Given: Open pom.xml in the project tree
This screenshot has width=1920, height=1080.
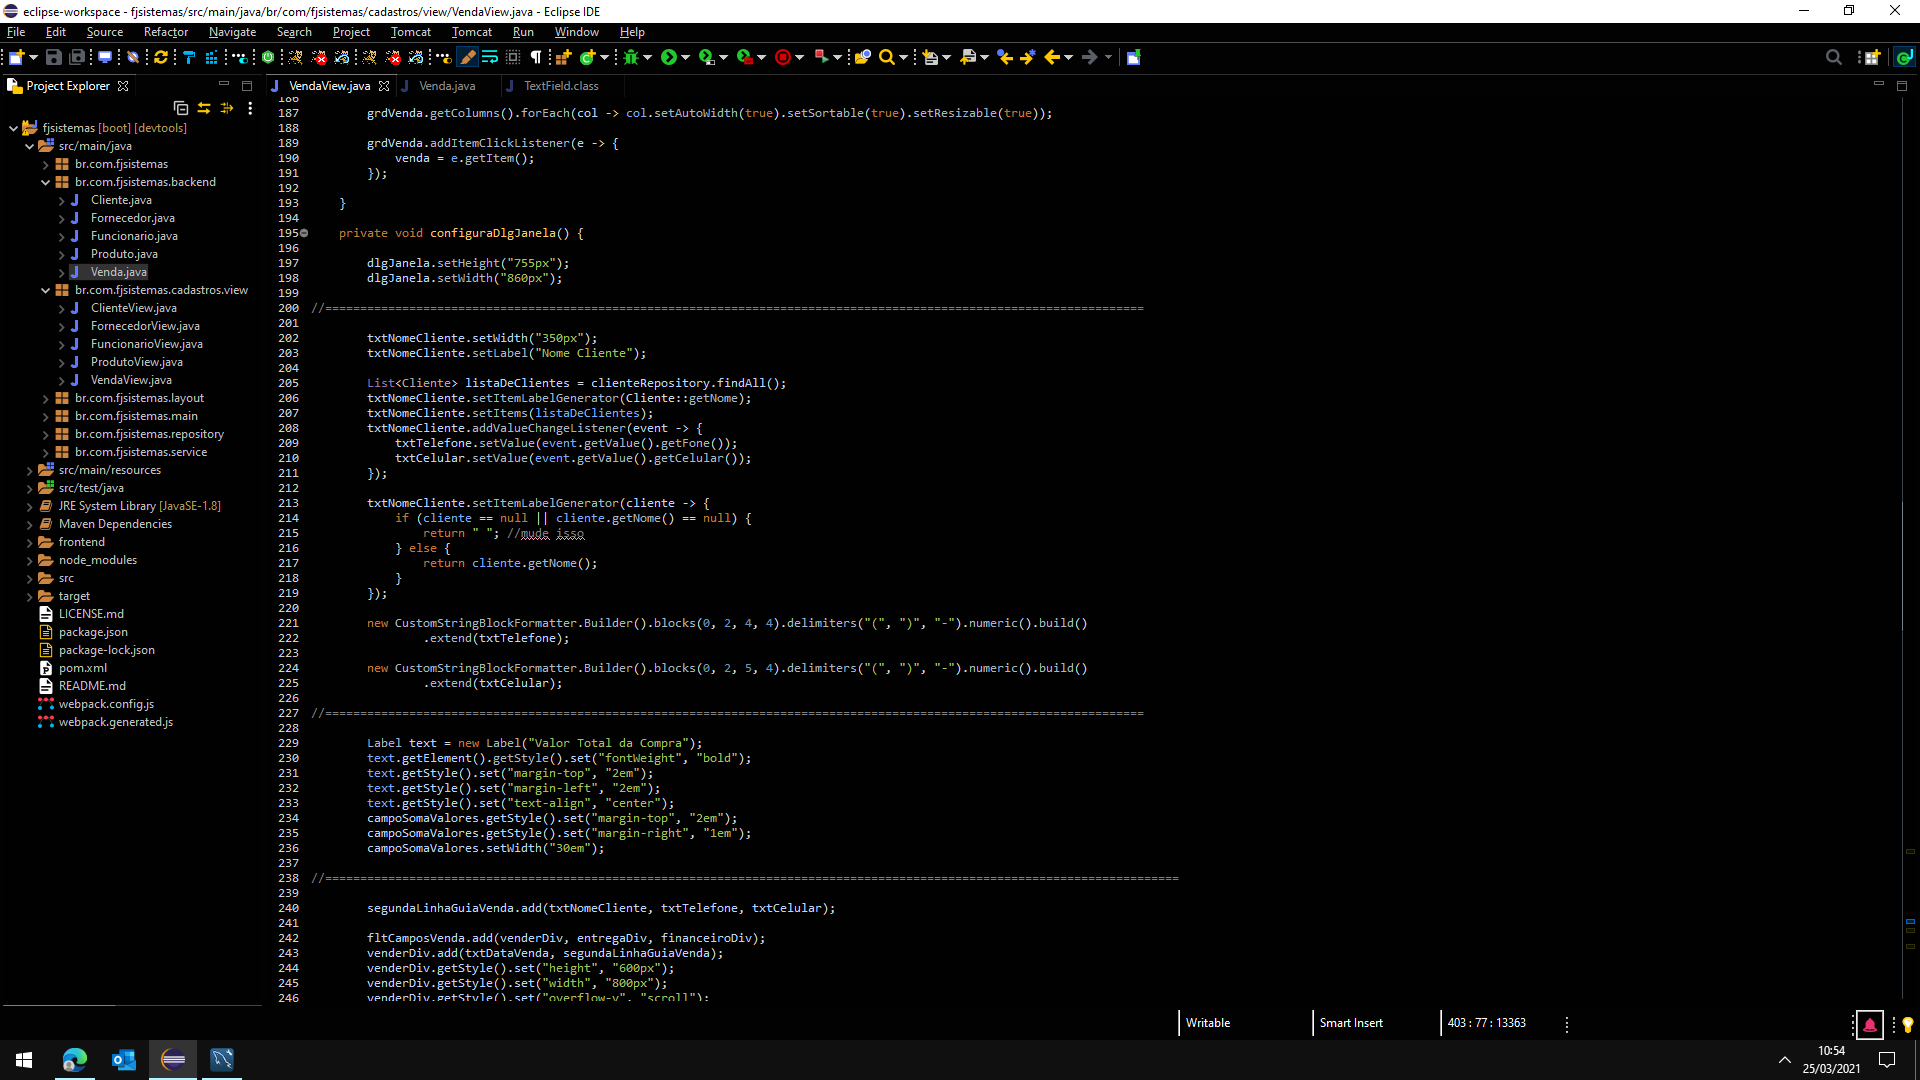Looking at the screenshot, I should pos(82,668).
